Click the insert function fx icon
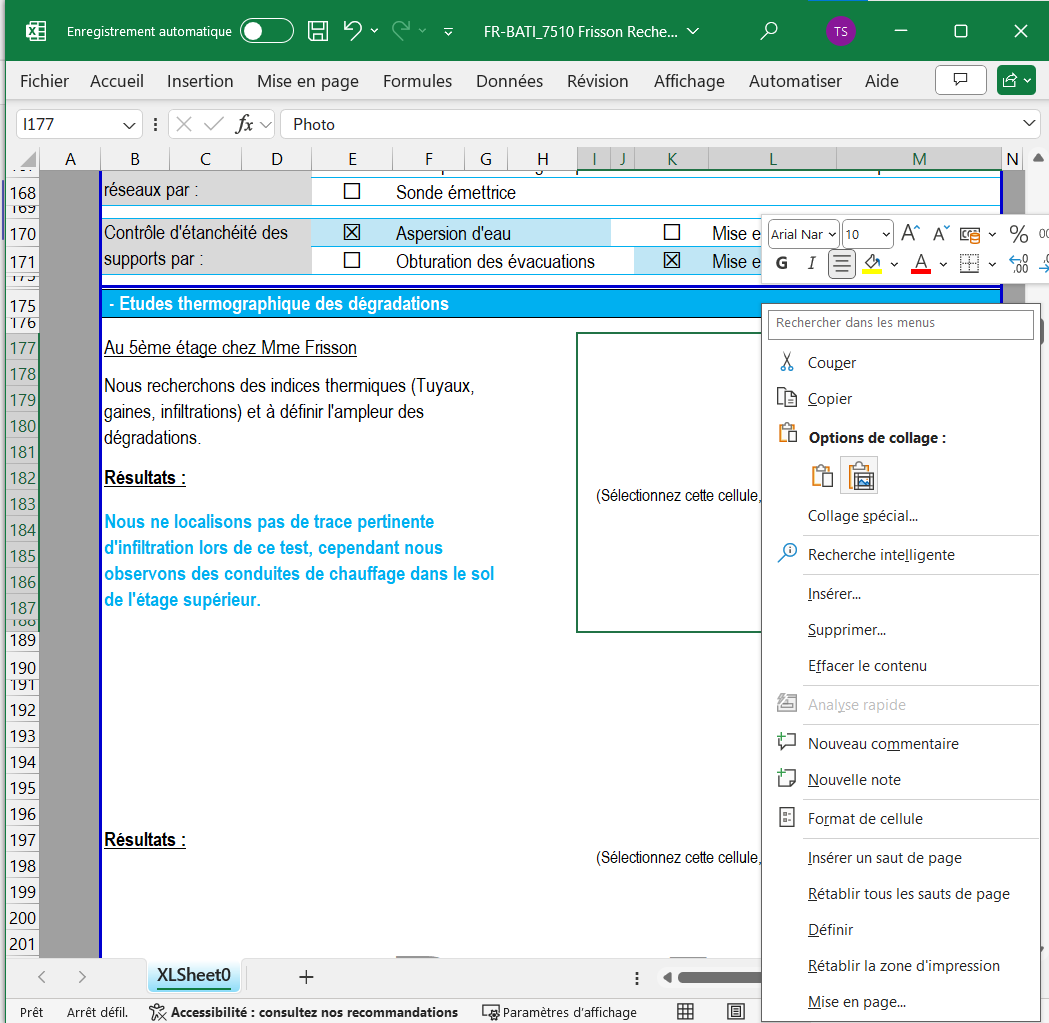The image size is (1049, 1023). (244, 124)
